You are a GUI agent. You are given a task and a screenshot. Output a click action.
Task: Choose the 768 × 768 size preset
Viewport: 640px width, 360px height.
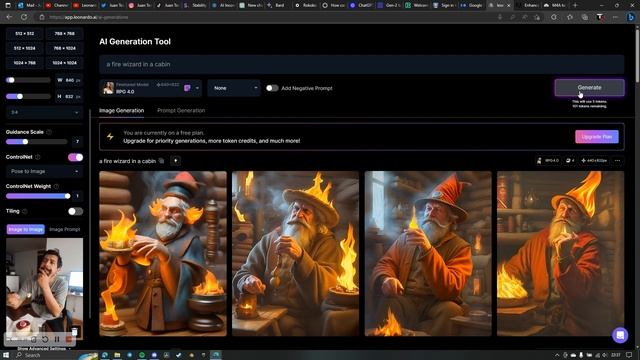64,33
